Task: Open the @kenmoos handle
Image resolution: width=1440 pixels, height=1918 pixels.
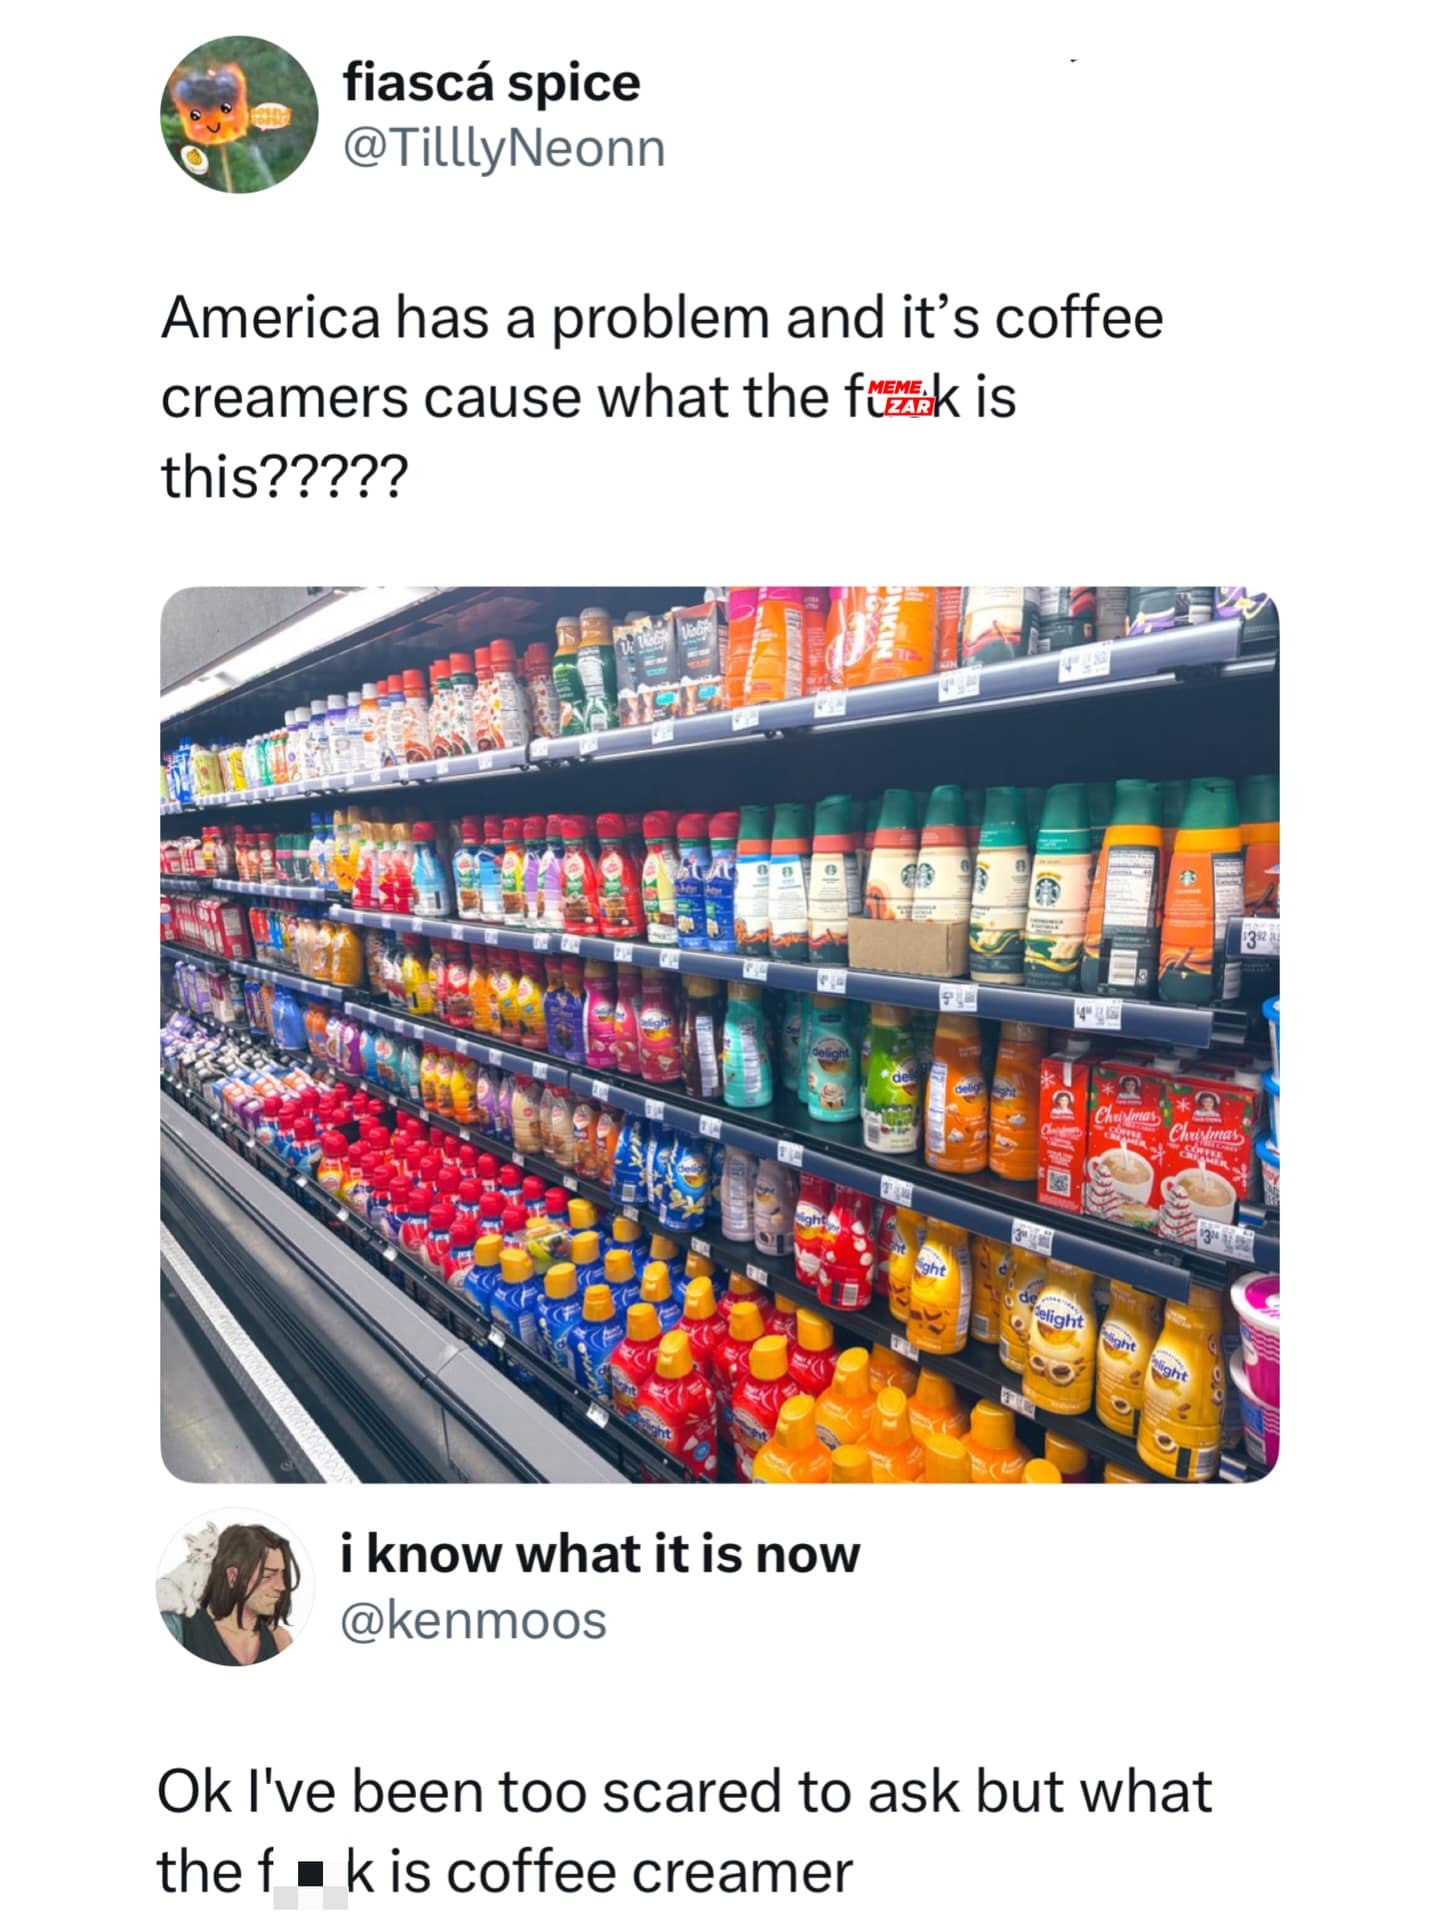Action: click(473, 1620)
